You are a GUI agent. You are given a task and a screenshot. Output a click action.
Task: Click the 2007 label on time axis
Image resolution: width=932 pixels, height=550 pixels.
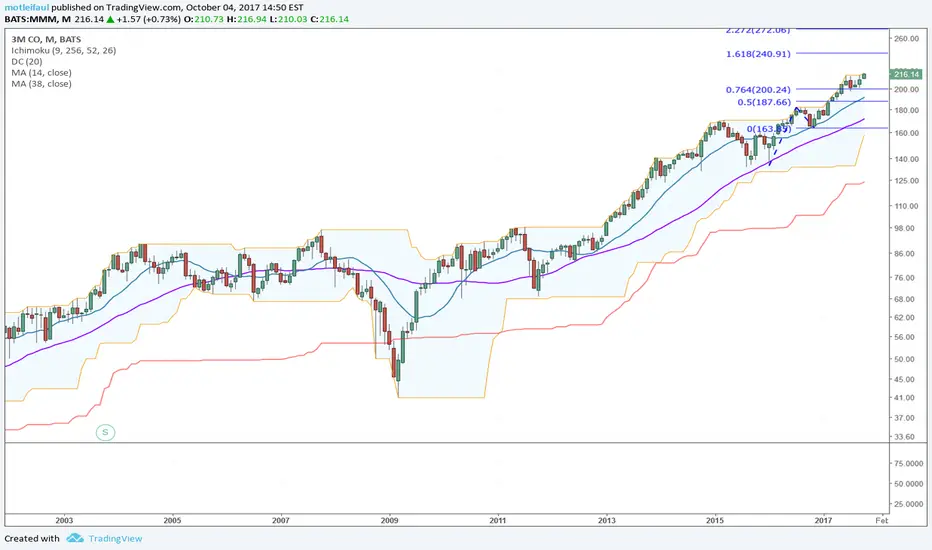(281, 521)
